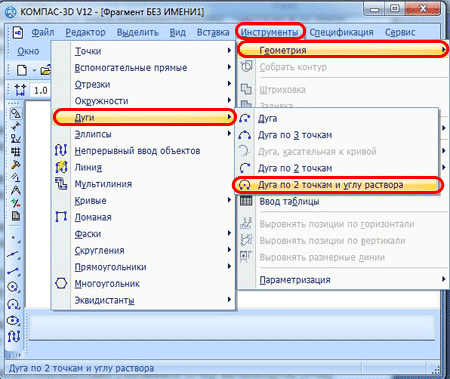
Task: Open the Сервис menu
Action: coord(400,32)
